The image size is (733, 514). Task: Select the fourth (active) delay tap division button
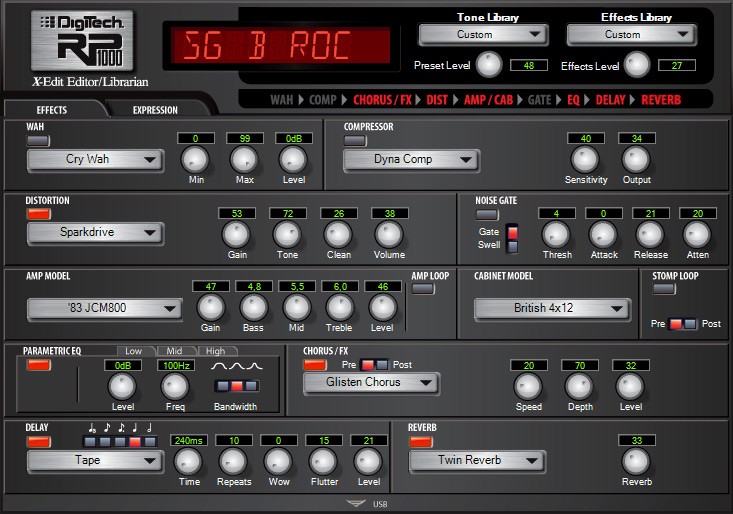[135, 442]
